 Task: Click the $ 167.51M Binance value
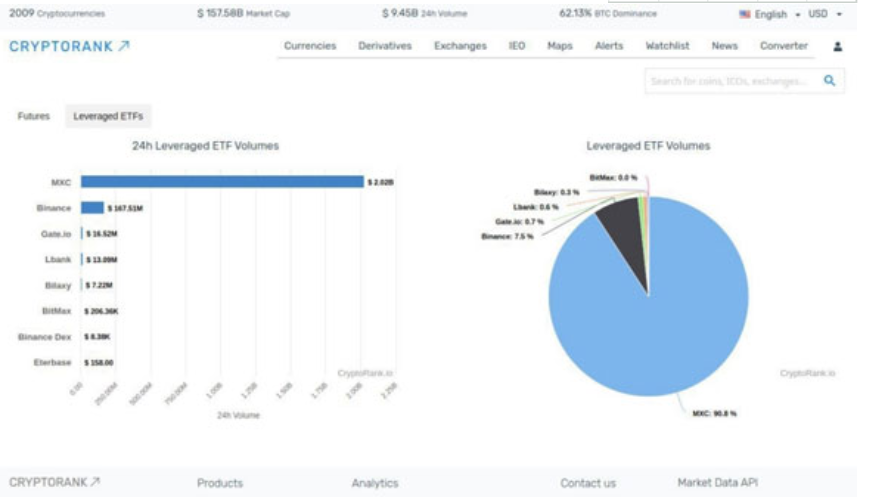125,208
